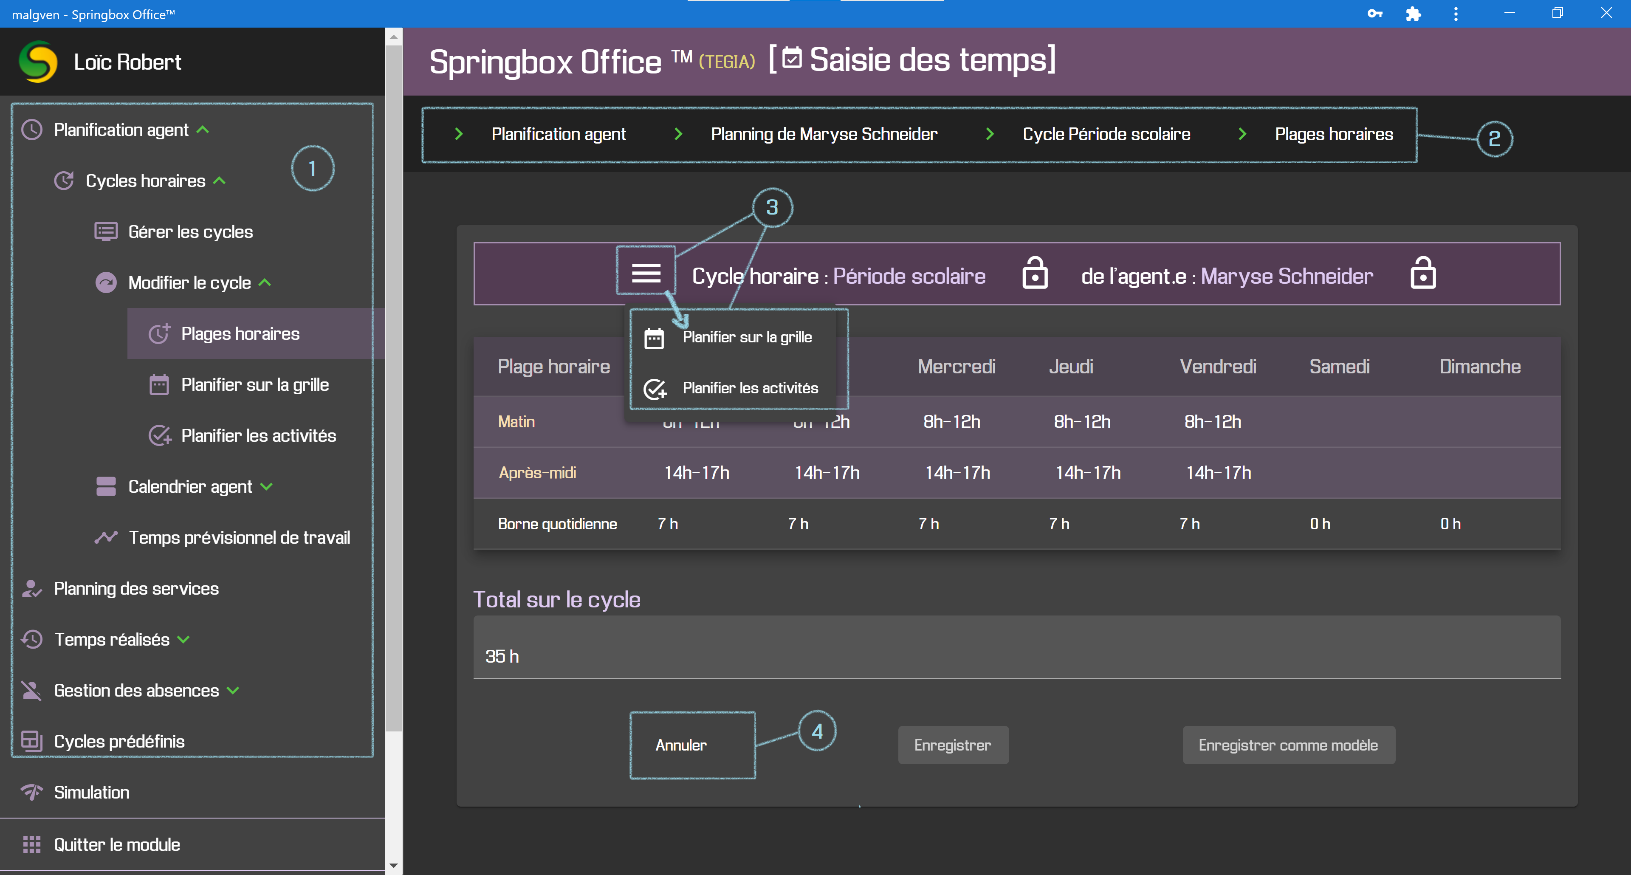Click the Cycles horaires clock icon

64,181
